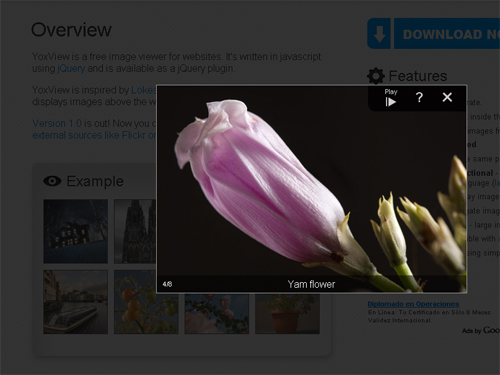Click the 4/8 image counter
This screenshot has height=375, width=500.
[167, 284]
